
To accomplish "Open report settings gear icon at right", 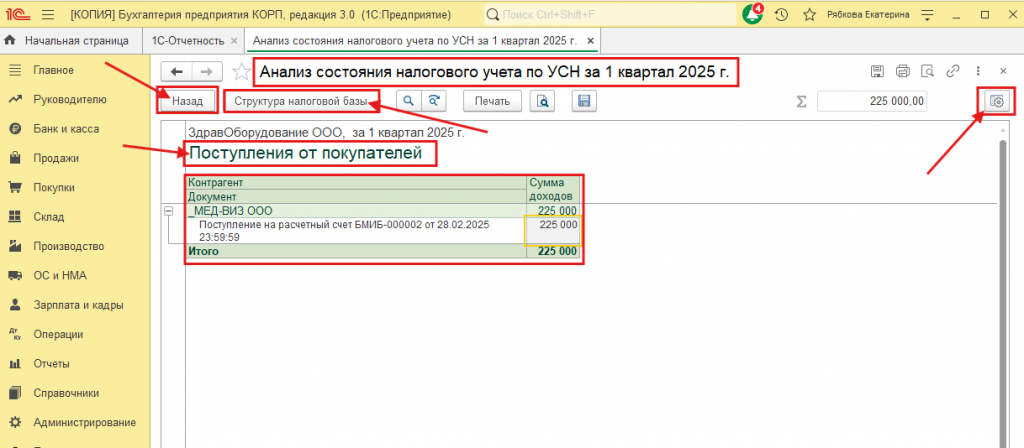I will (x=997, y=101).
